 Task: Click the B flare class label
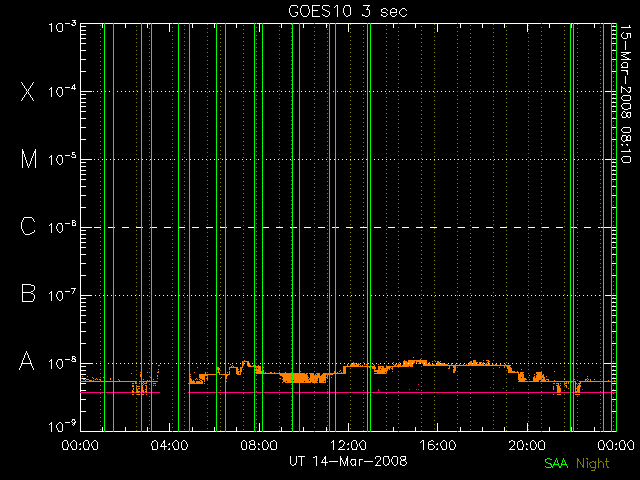28,293
